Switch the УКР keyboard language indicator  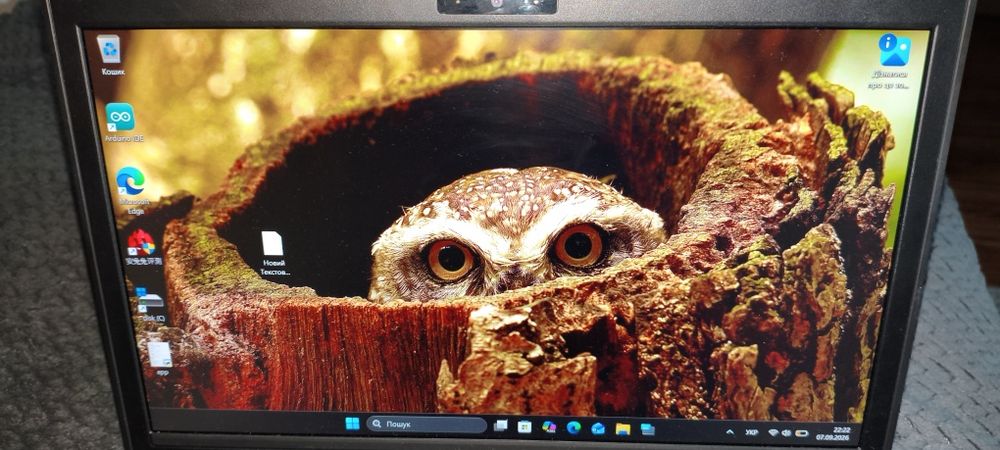[751, 433]
